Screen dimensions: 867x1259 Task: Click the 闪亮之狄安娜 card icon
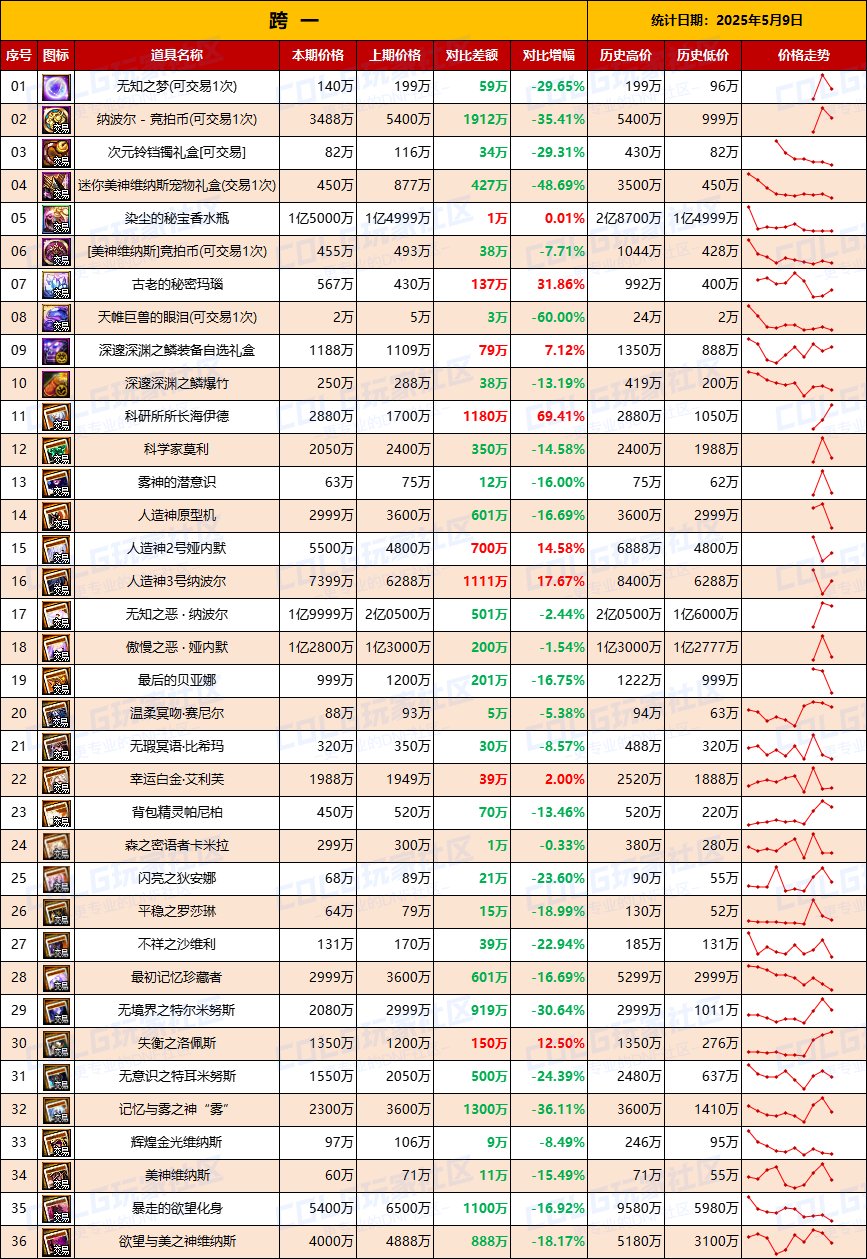coord(55,879)
